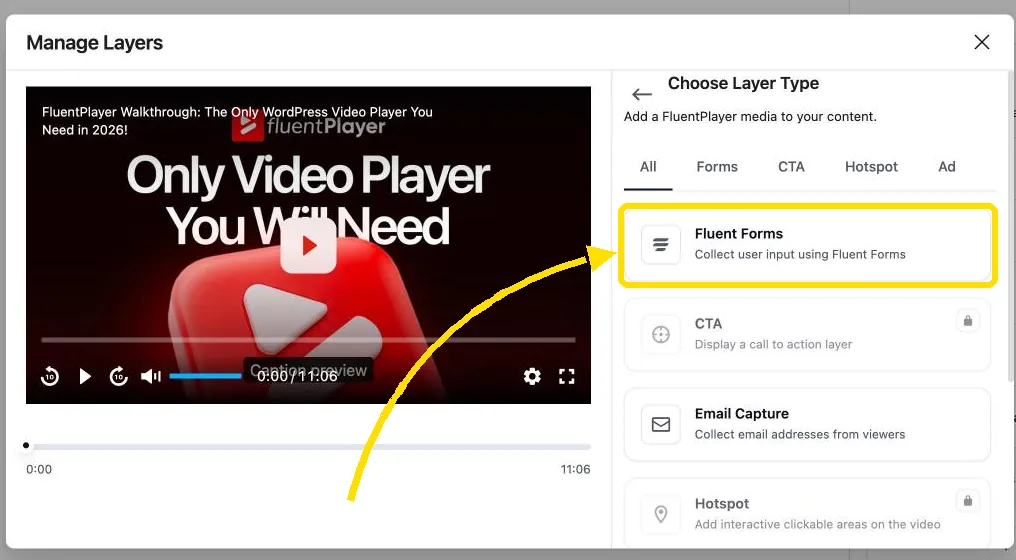Rewind 10 seconds in the video
This screenshot has height=560, width=1016.
[x=50, y=376]
